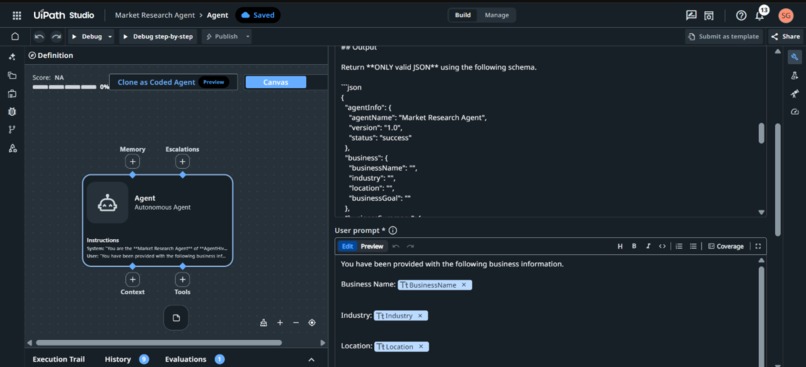Image resolution: width=806 pixels, height=367 pixels.
Task: Select the Agent node on canvas
Action: coord(157,221)
